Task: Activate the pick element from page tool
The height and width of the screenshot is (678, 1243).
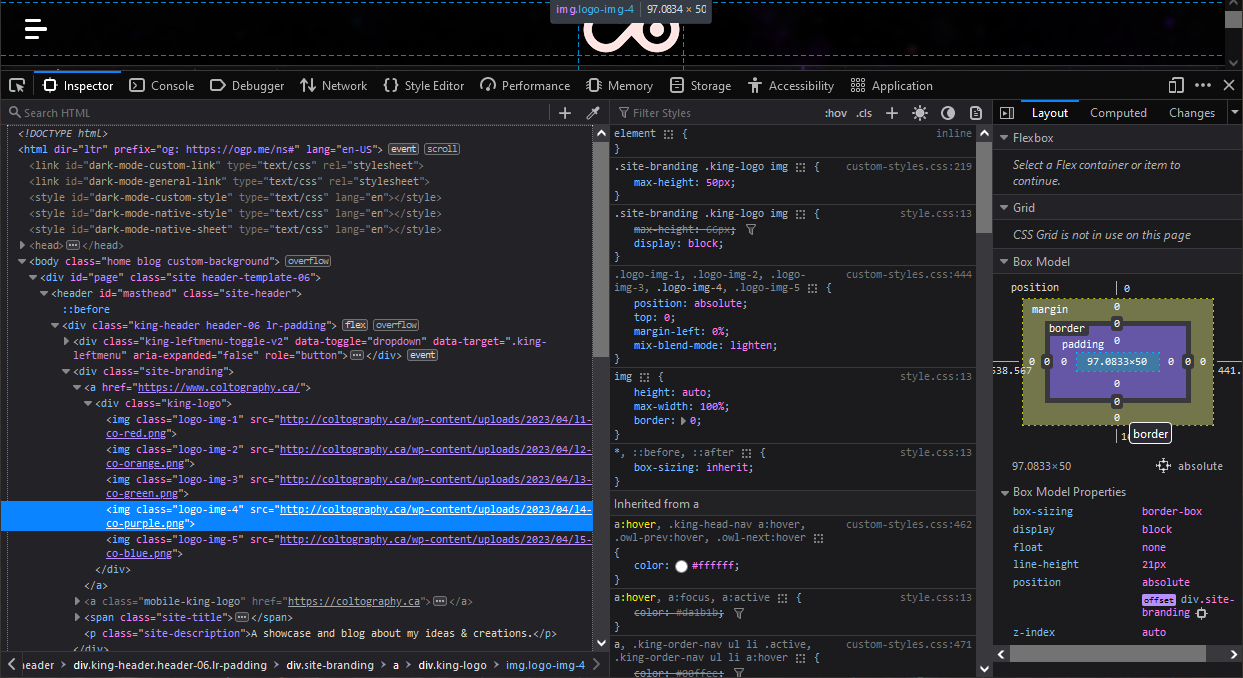Action: coord(17,86)
